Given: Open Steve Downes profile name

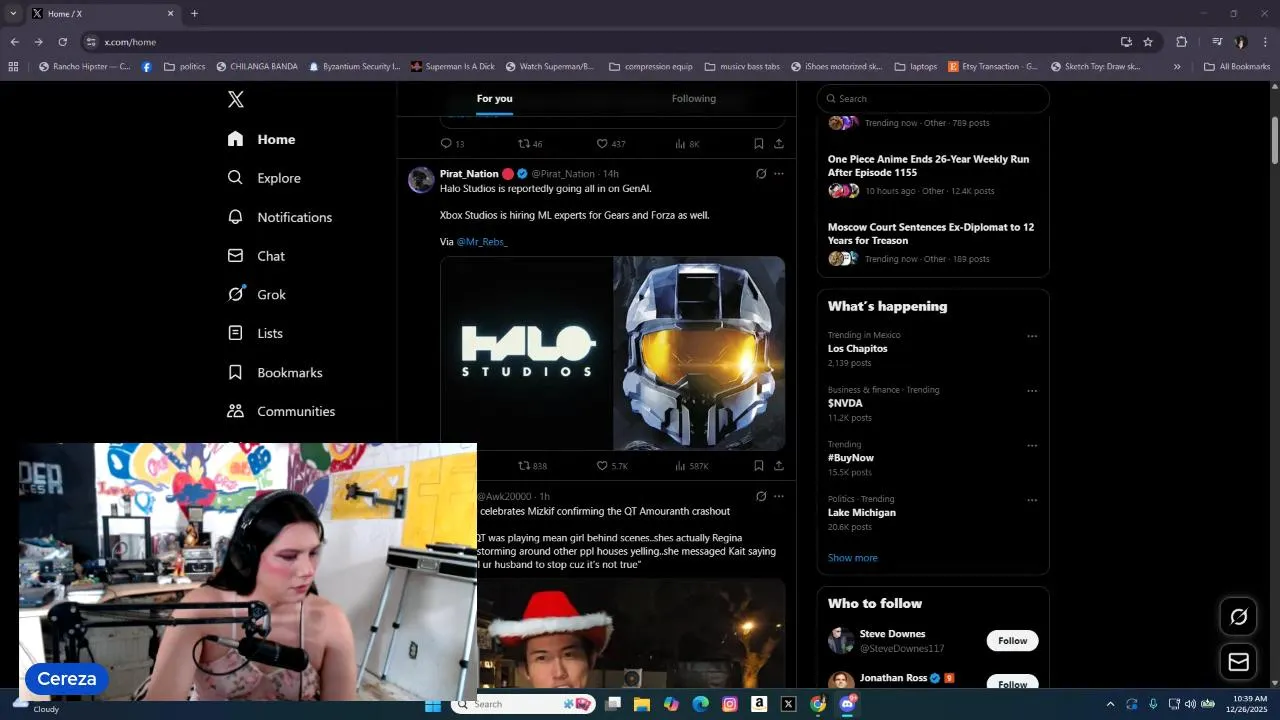Looking at the screenshot, I should (892, 634).
